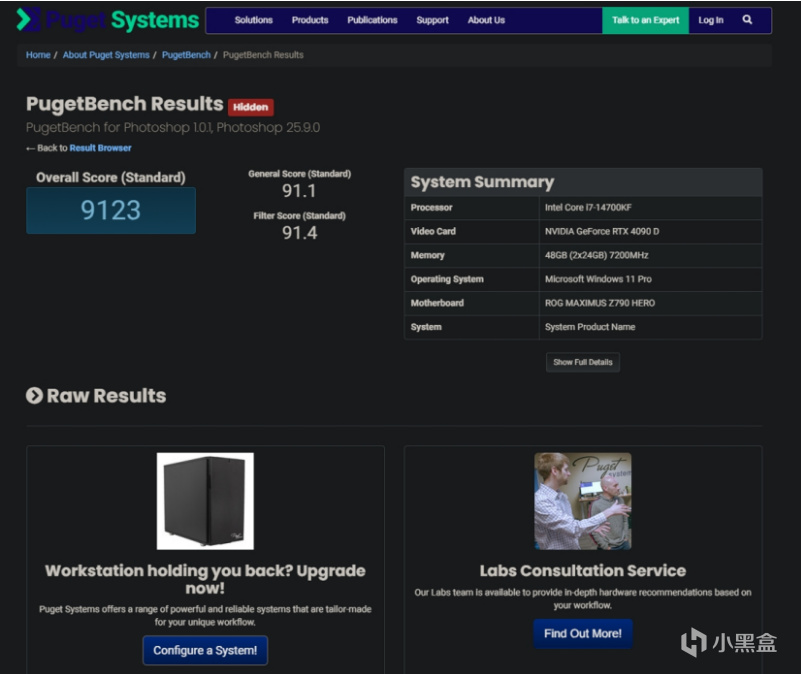Click Show Full Details button
The height and width of the screenshot is (674, 801).
coord(583,362)
